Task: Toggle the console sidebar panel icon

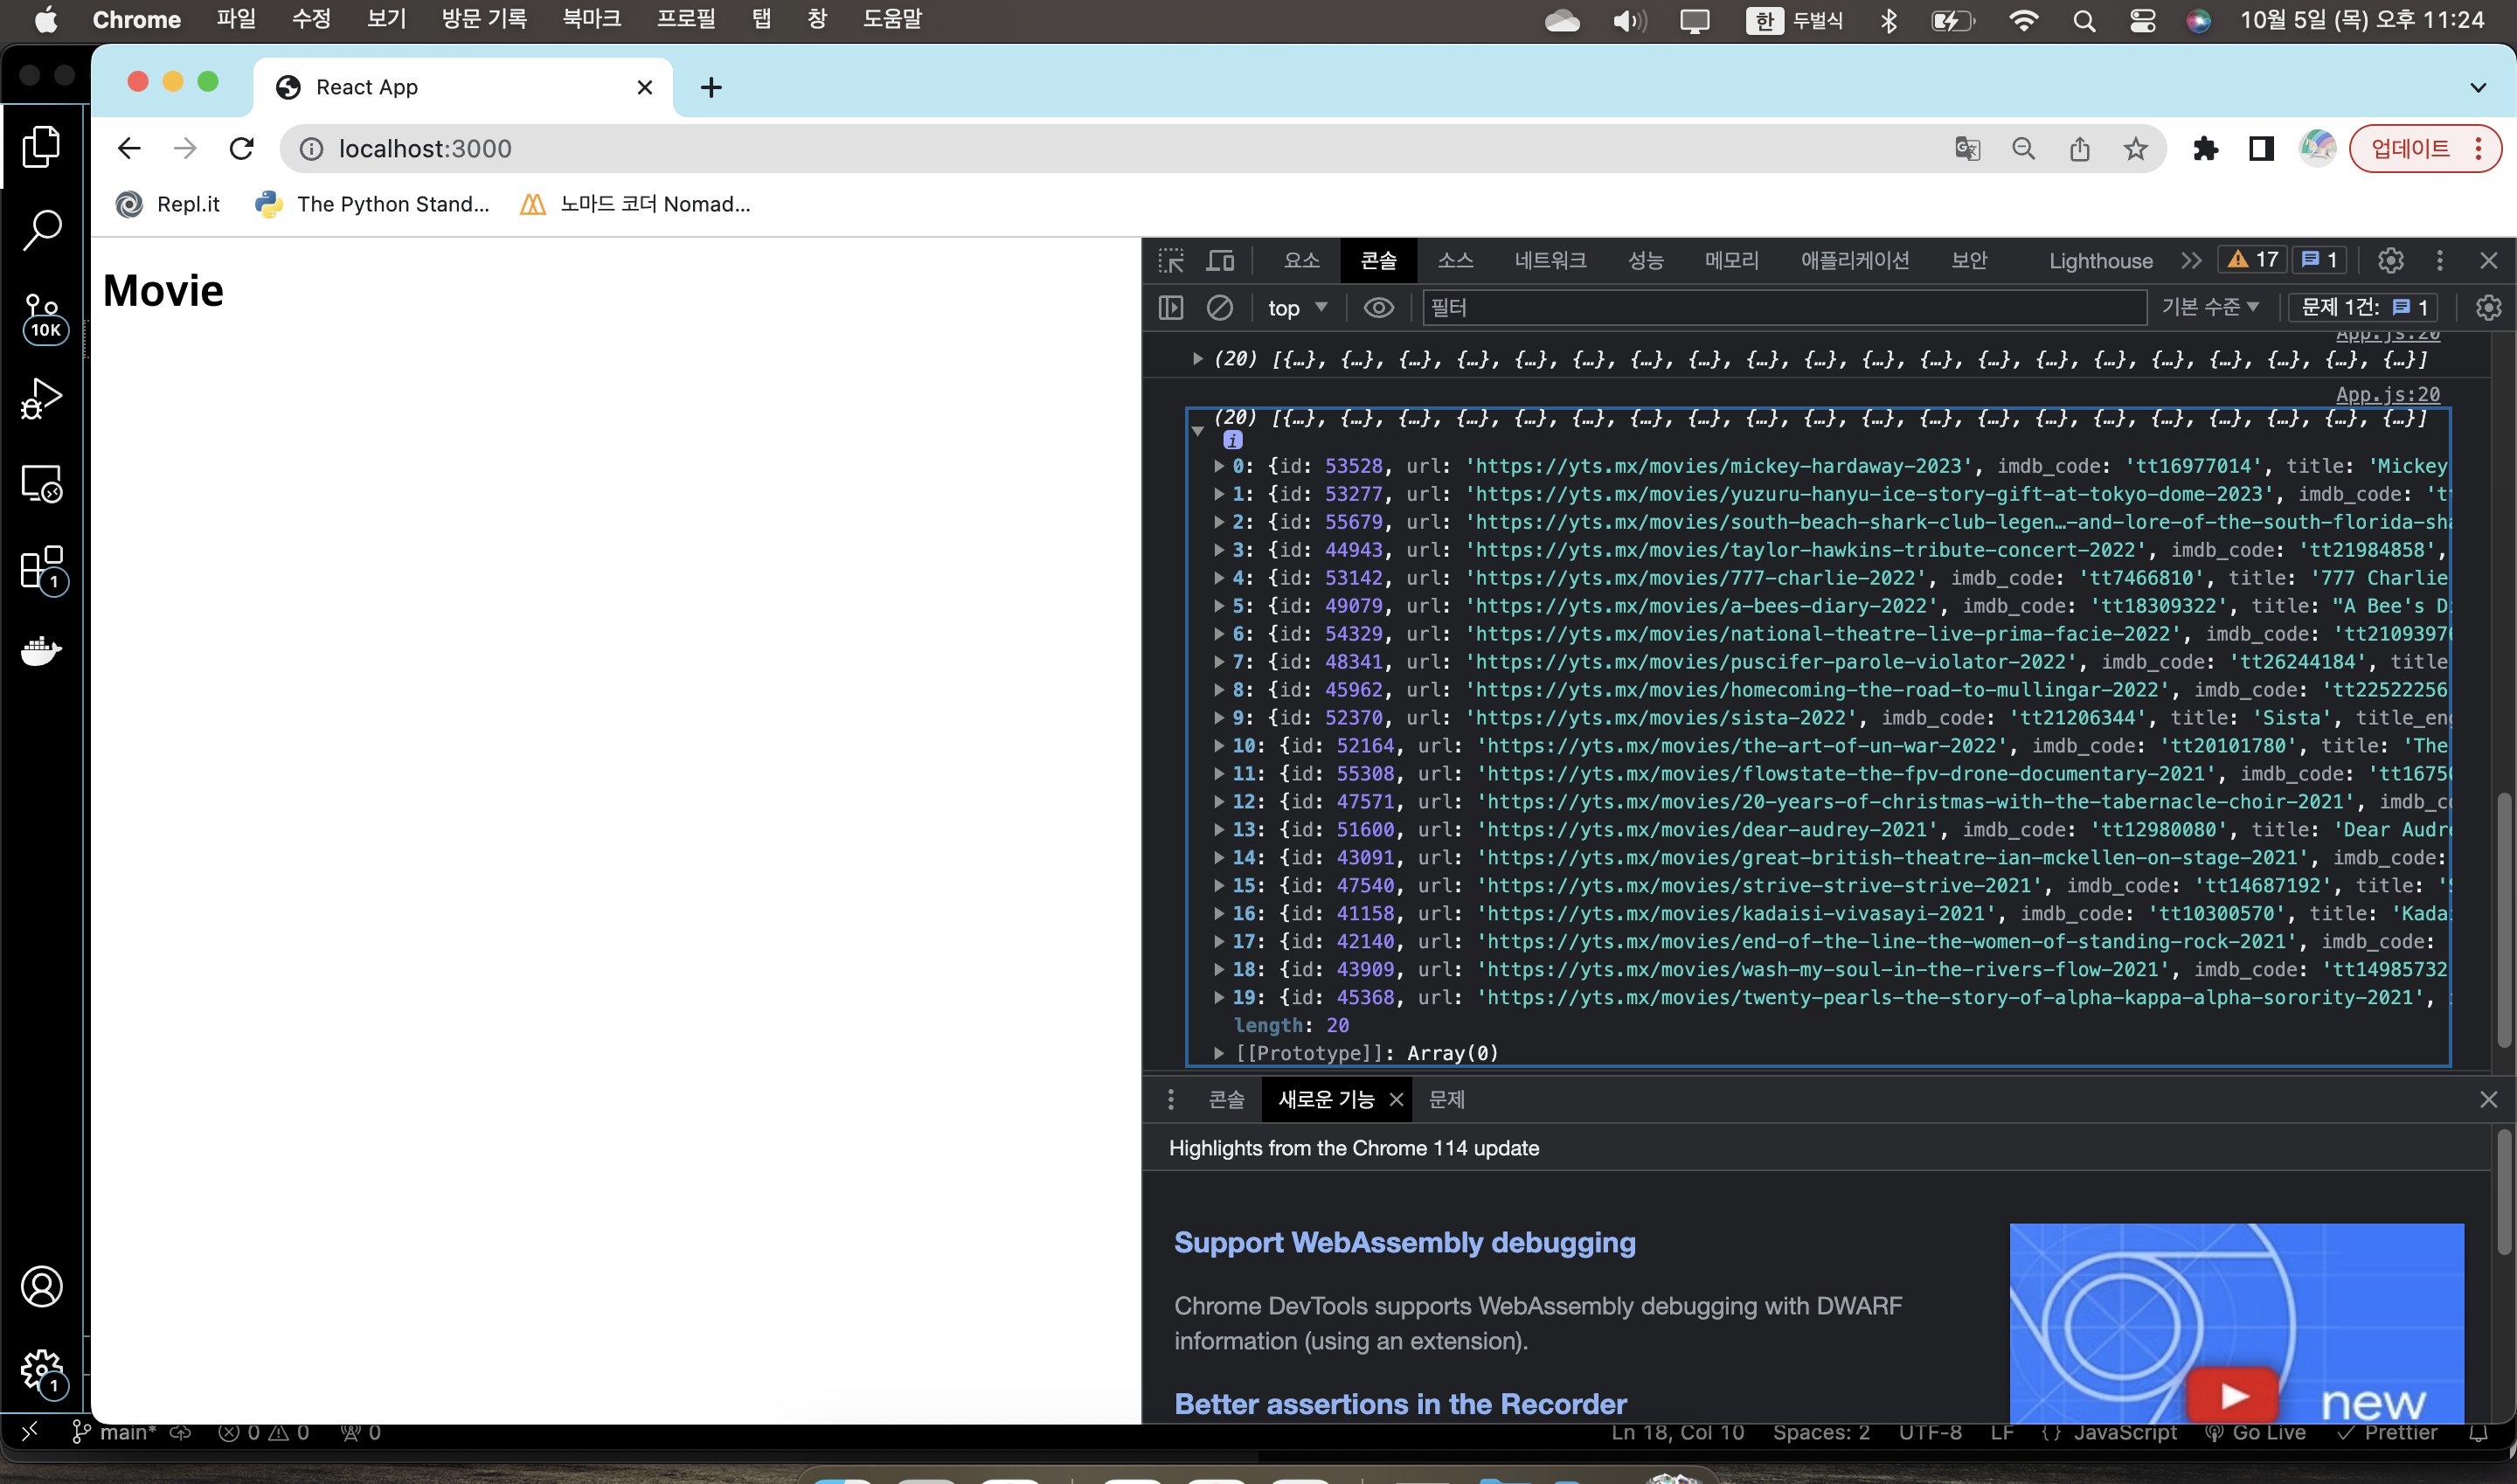Action: 1171,308
